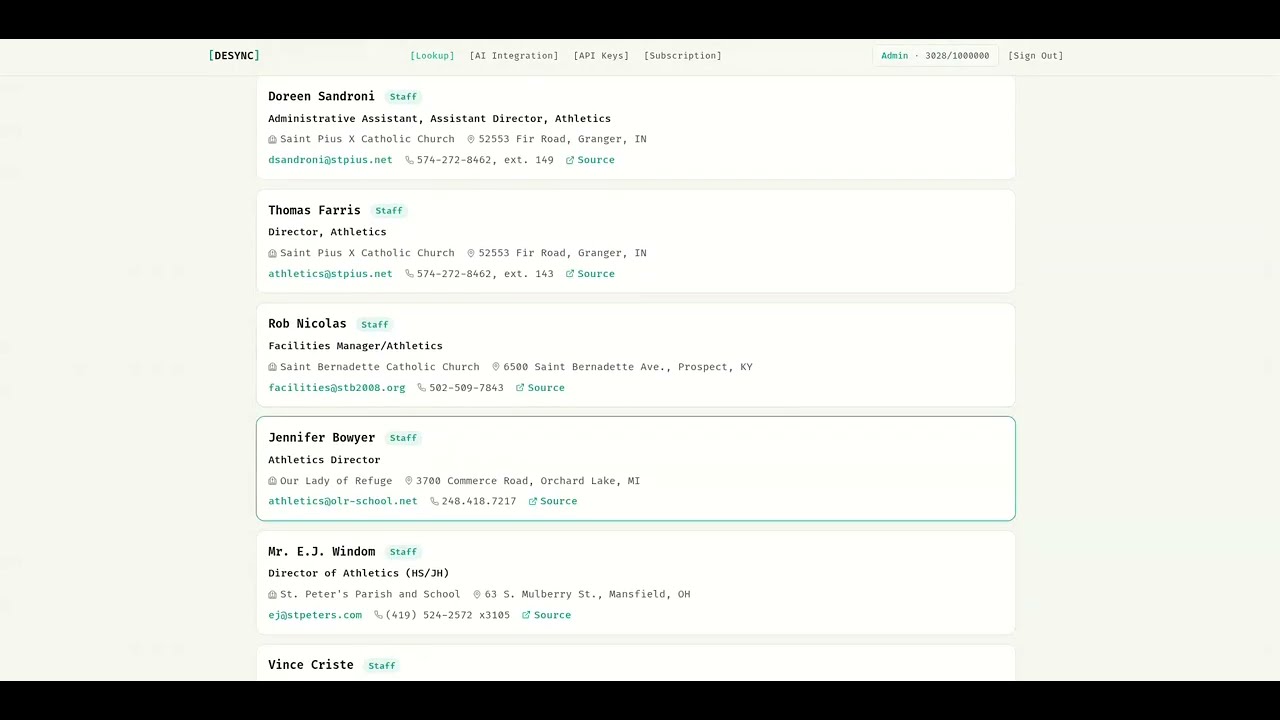The image size is (1280, 720).
Task: Click Sign Out
Action: pyautogui.click(x=1036, y=56)
